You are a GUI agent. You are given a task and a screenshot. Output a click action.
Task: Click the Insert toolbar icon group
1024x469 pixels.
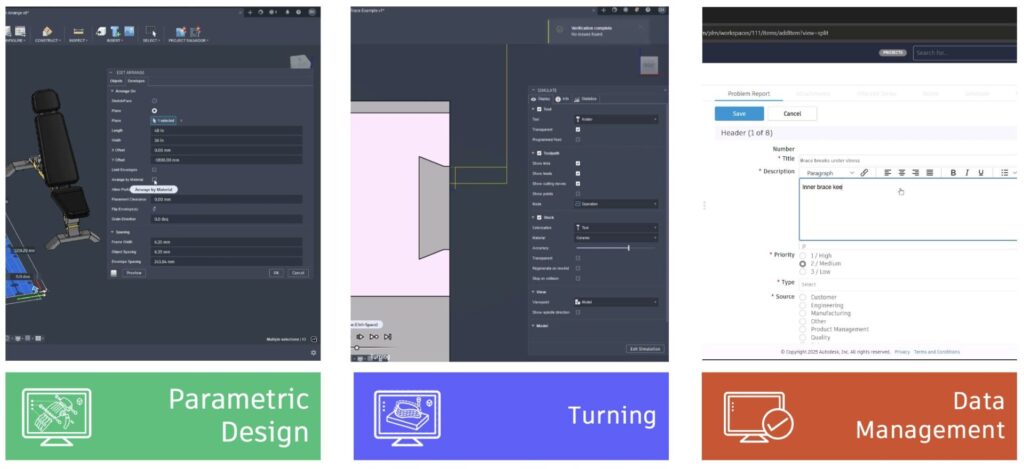[115, 31]
